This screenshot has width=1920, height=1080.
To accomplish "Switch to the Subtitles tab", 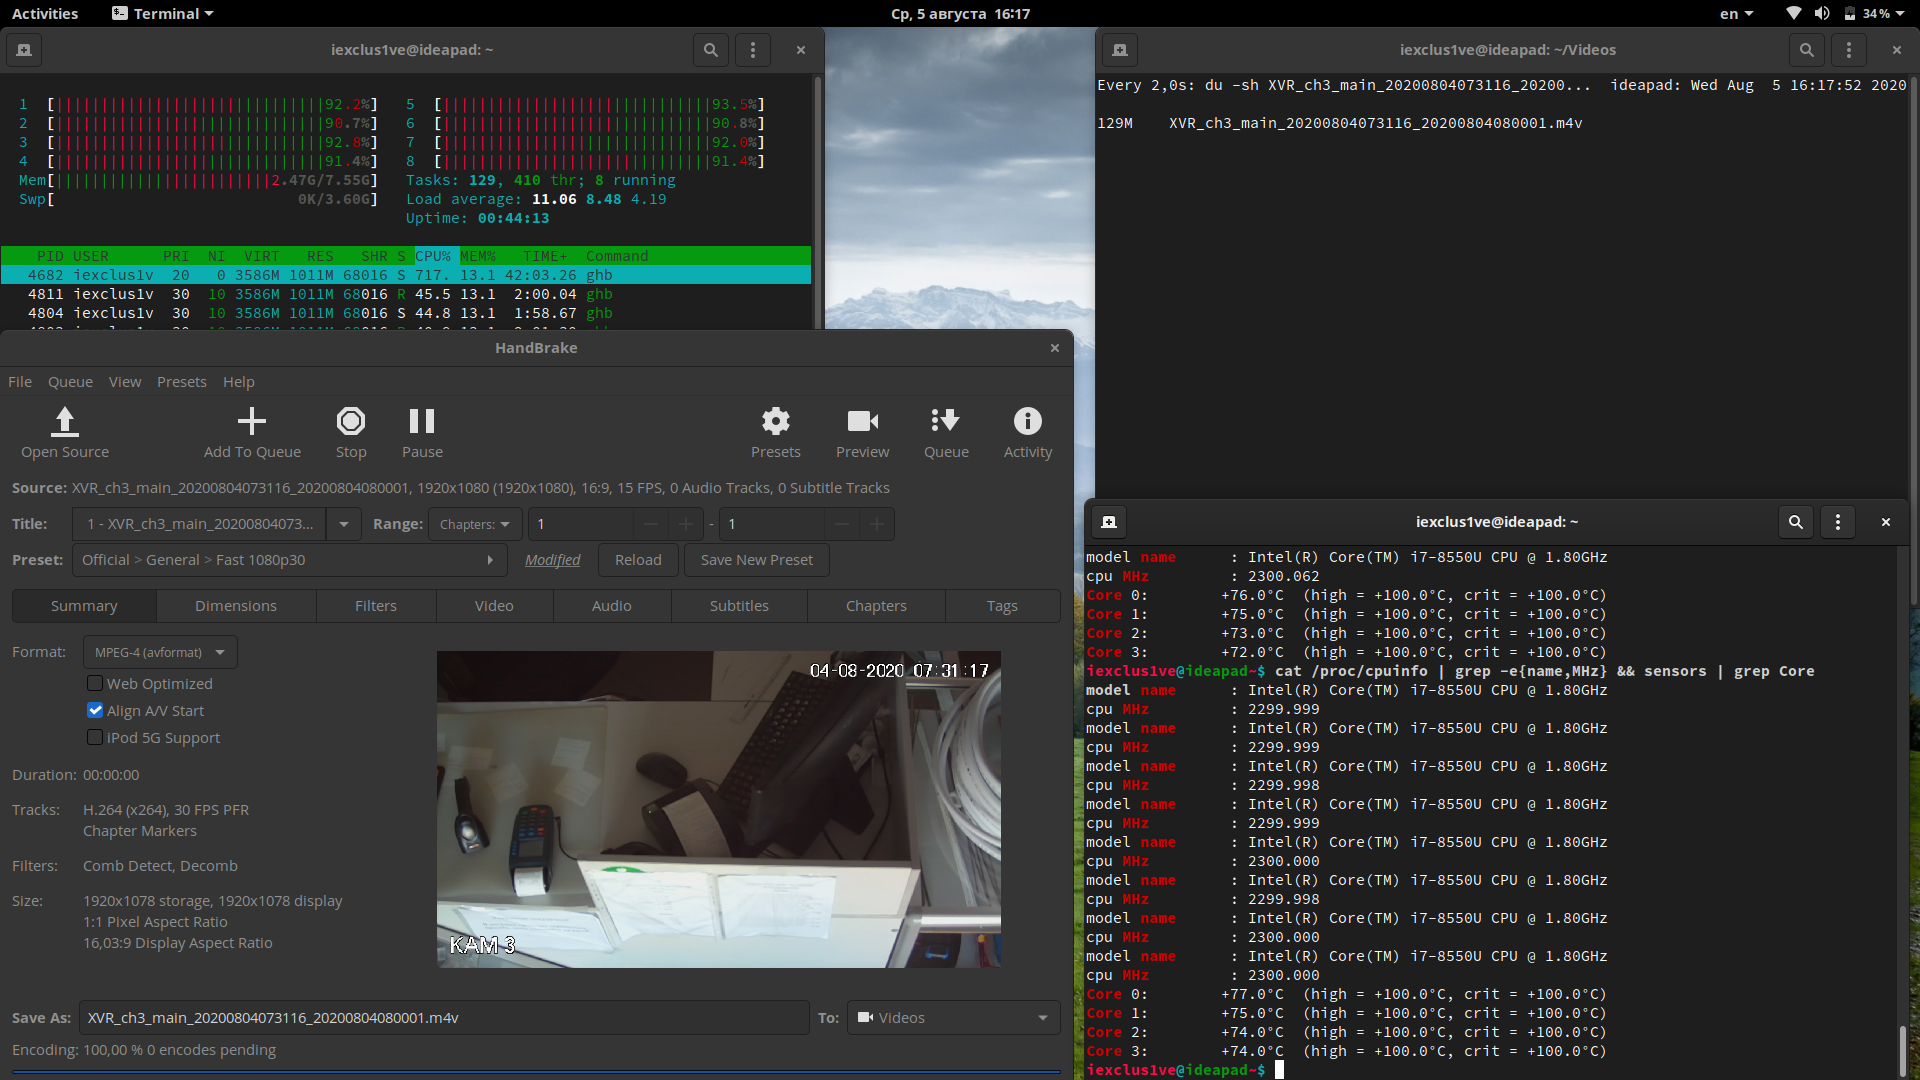I will [739, 606].
